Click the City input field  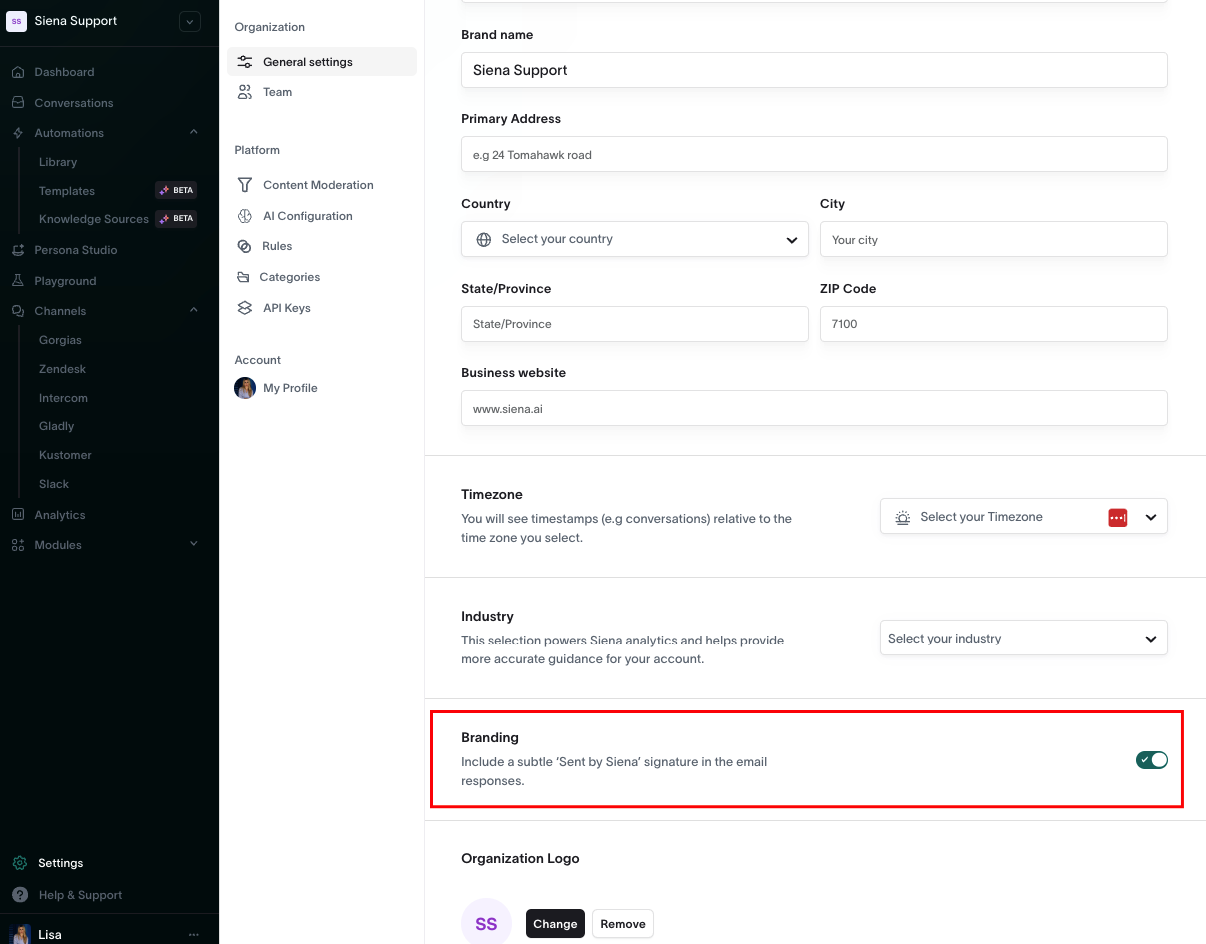click(x=994, y=239)
